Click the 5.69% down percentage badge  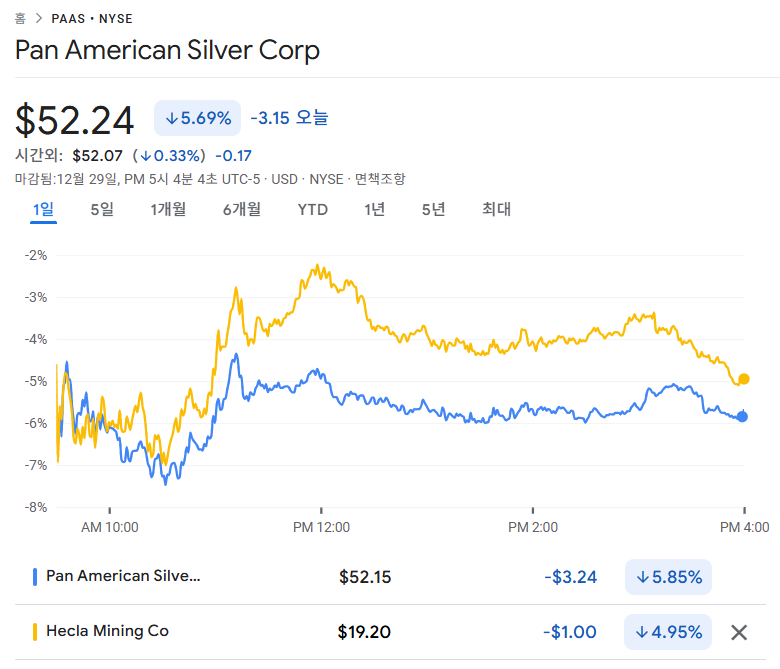197,118
